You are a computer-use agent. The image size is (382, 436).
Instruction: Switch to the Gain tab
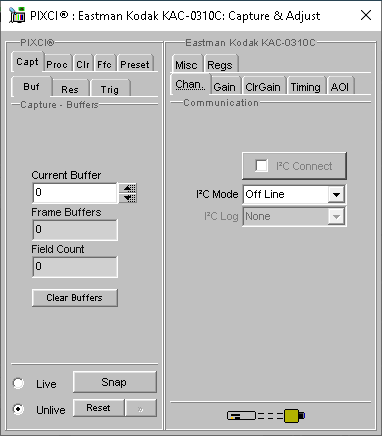(224, 87)
